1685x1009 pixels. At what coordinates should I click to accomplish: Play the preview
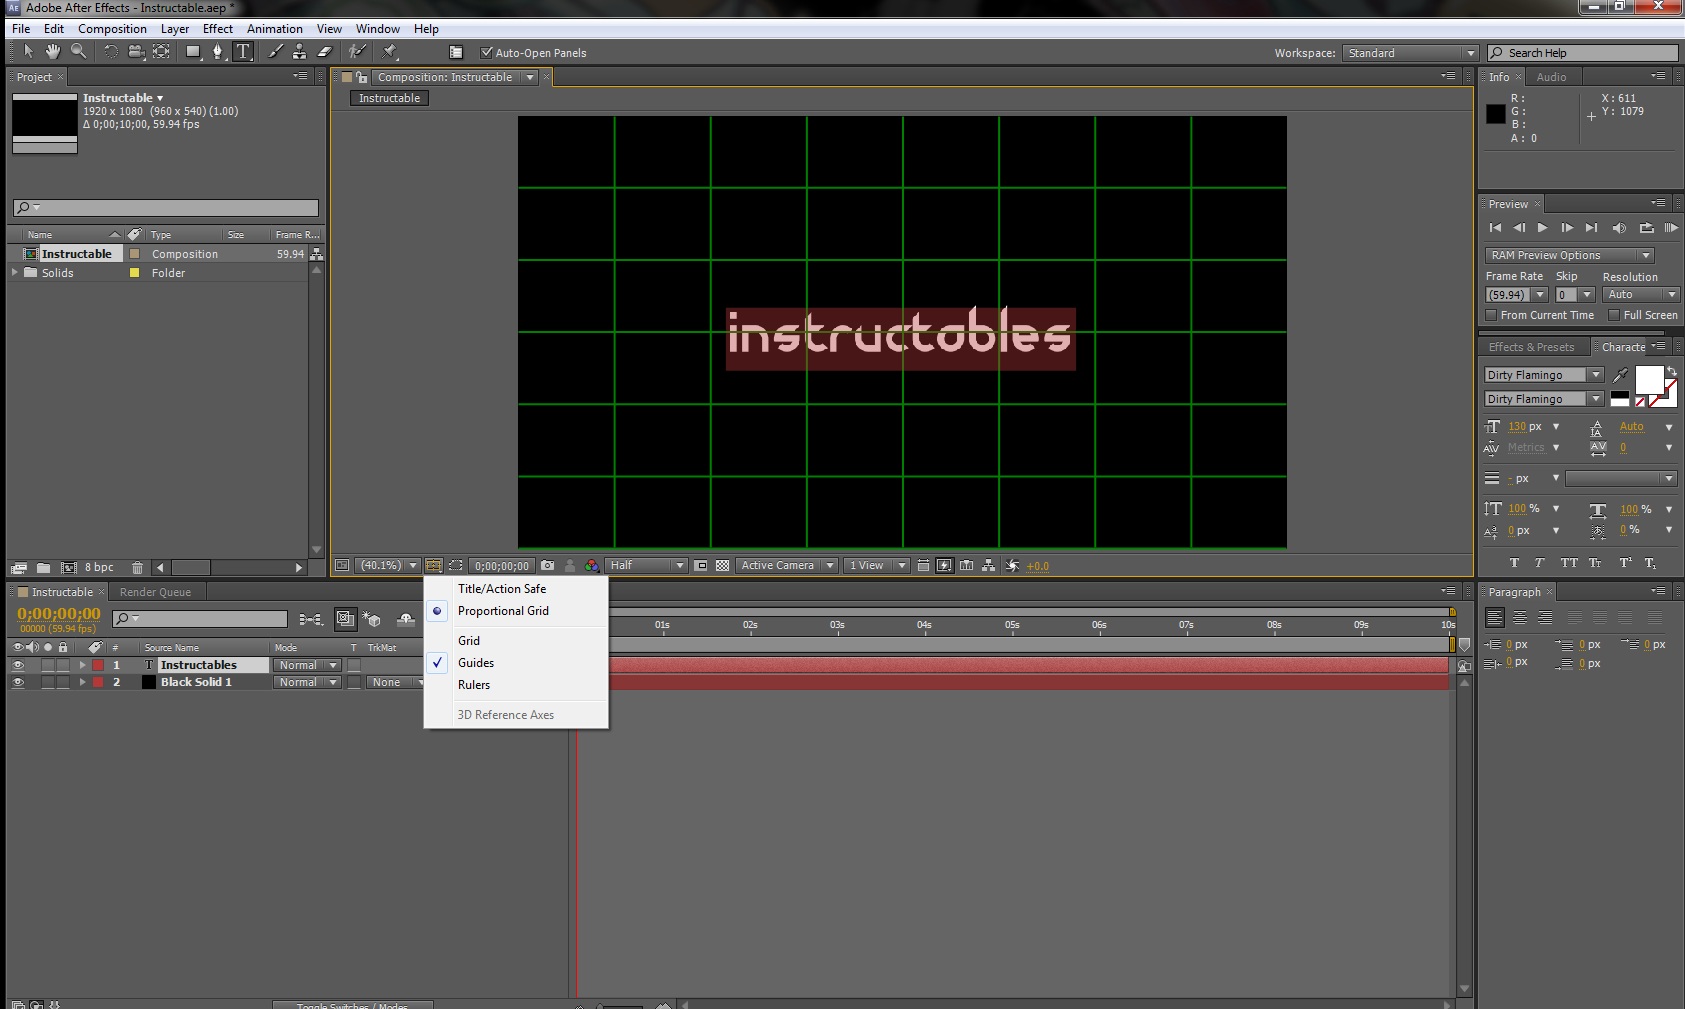pyautogui.click(x=1542, y=228)
